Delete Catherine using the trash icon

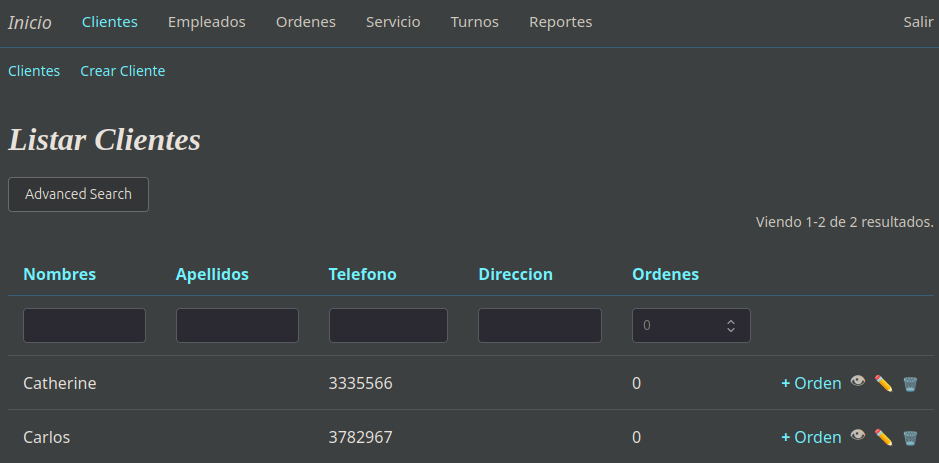pyautogui.click(x=910, y=384)
